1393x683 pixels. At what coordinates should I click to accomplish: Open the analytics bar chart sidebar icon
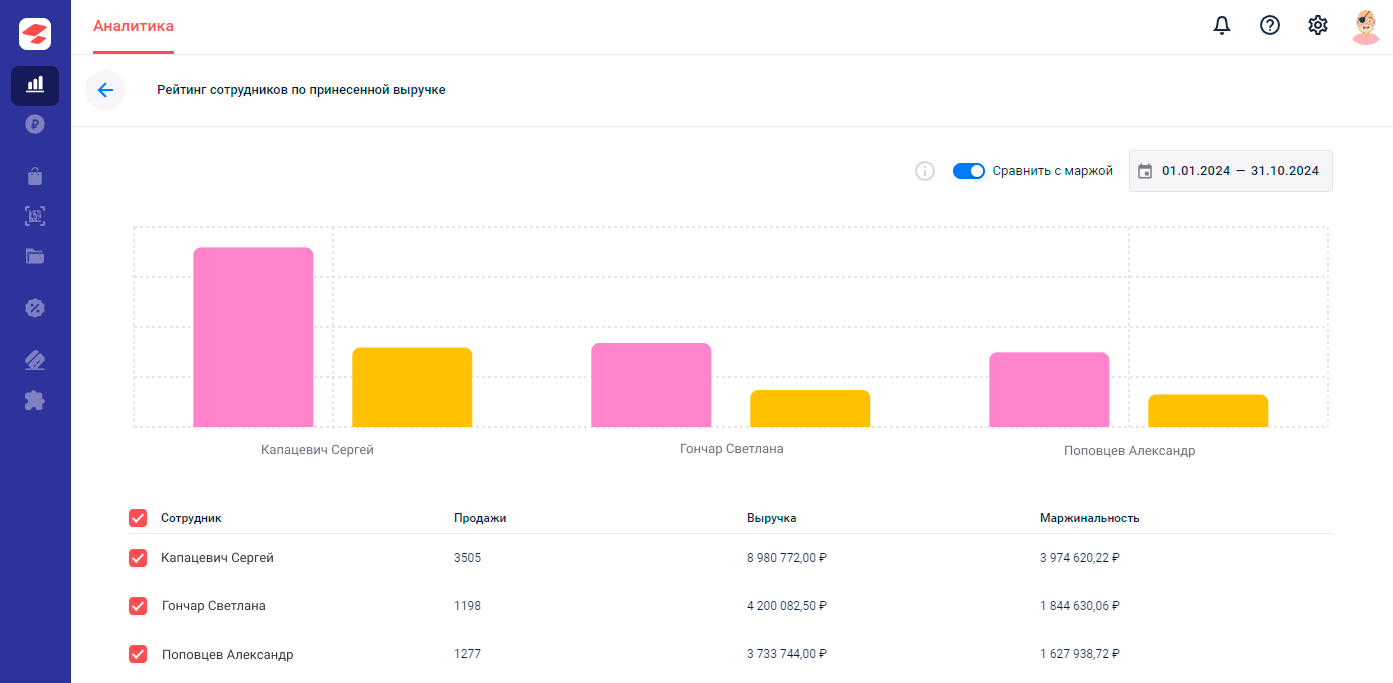pos(35,85)
